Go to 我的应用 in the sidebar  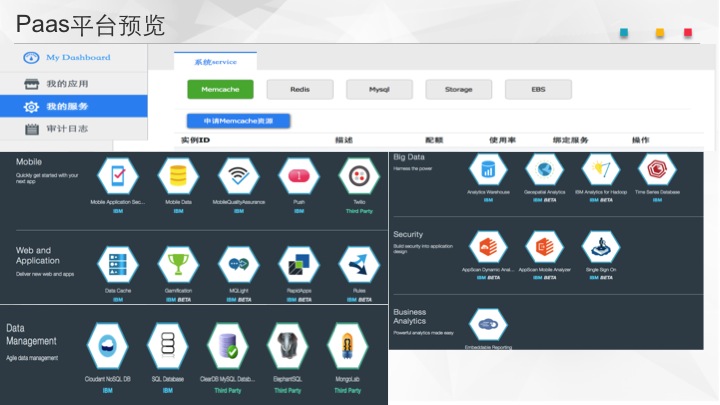(73, 84)
